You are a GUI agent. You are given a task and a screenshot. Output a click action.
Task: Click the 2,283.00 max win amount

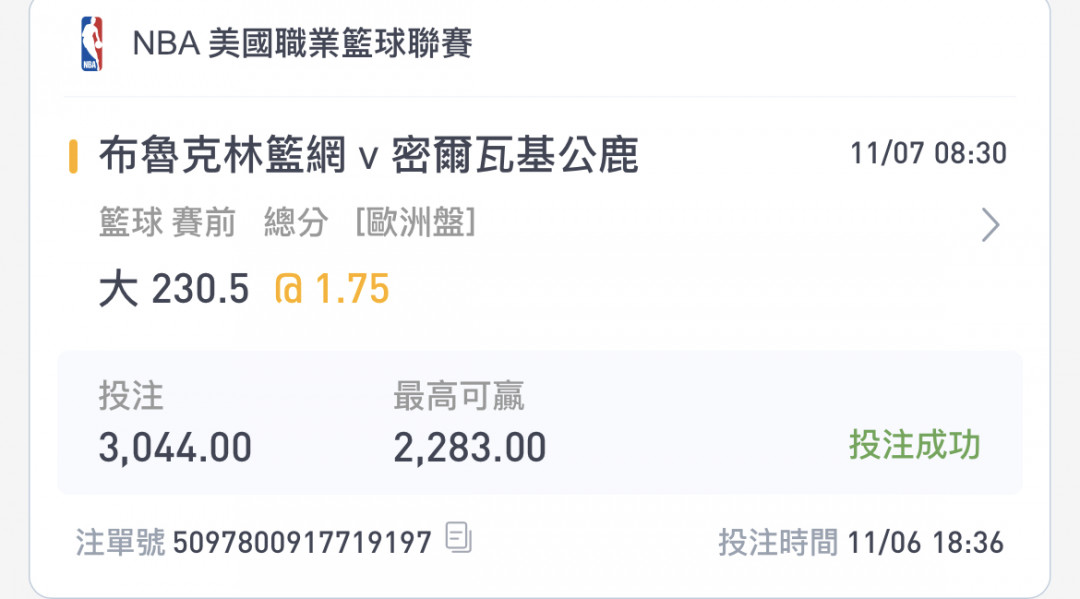(x=470, y=448)
